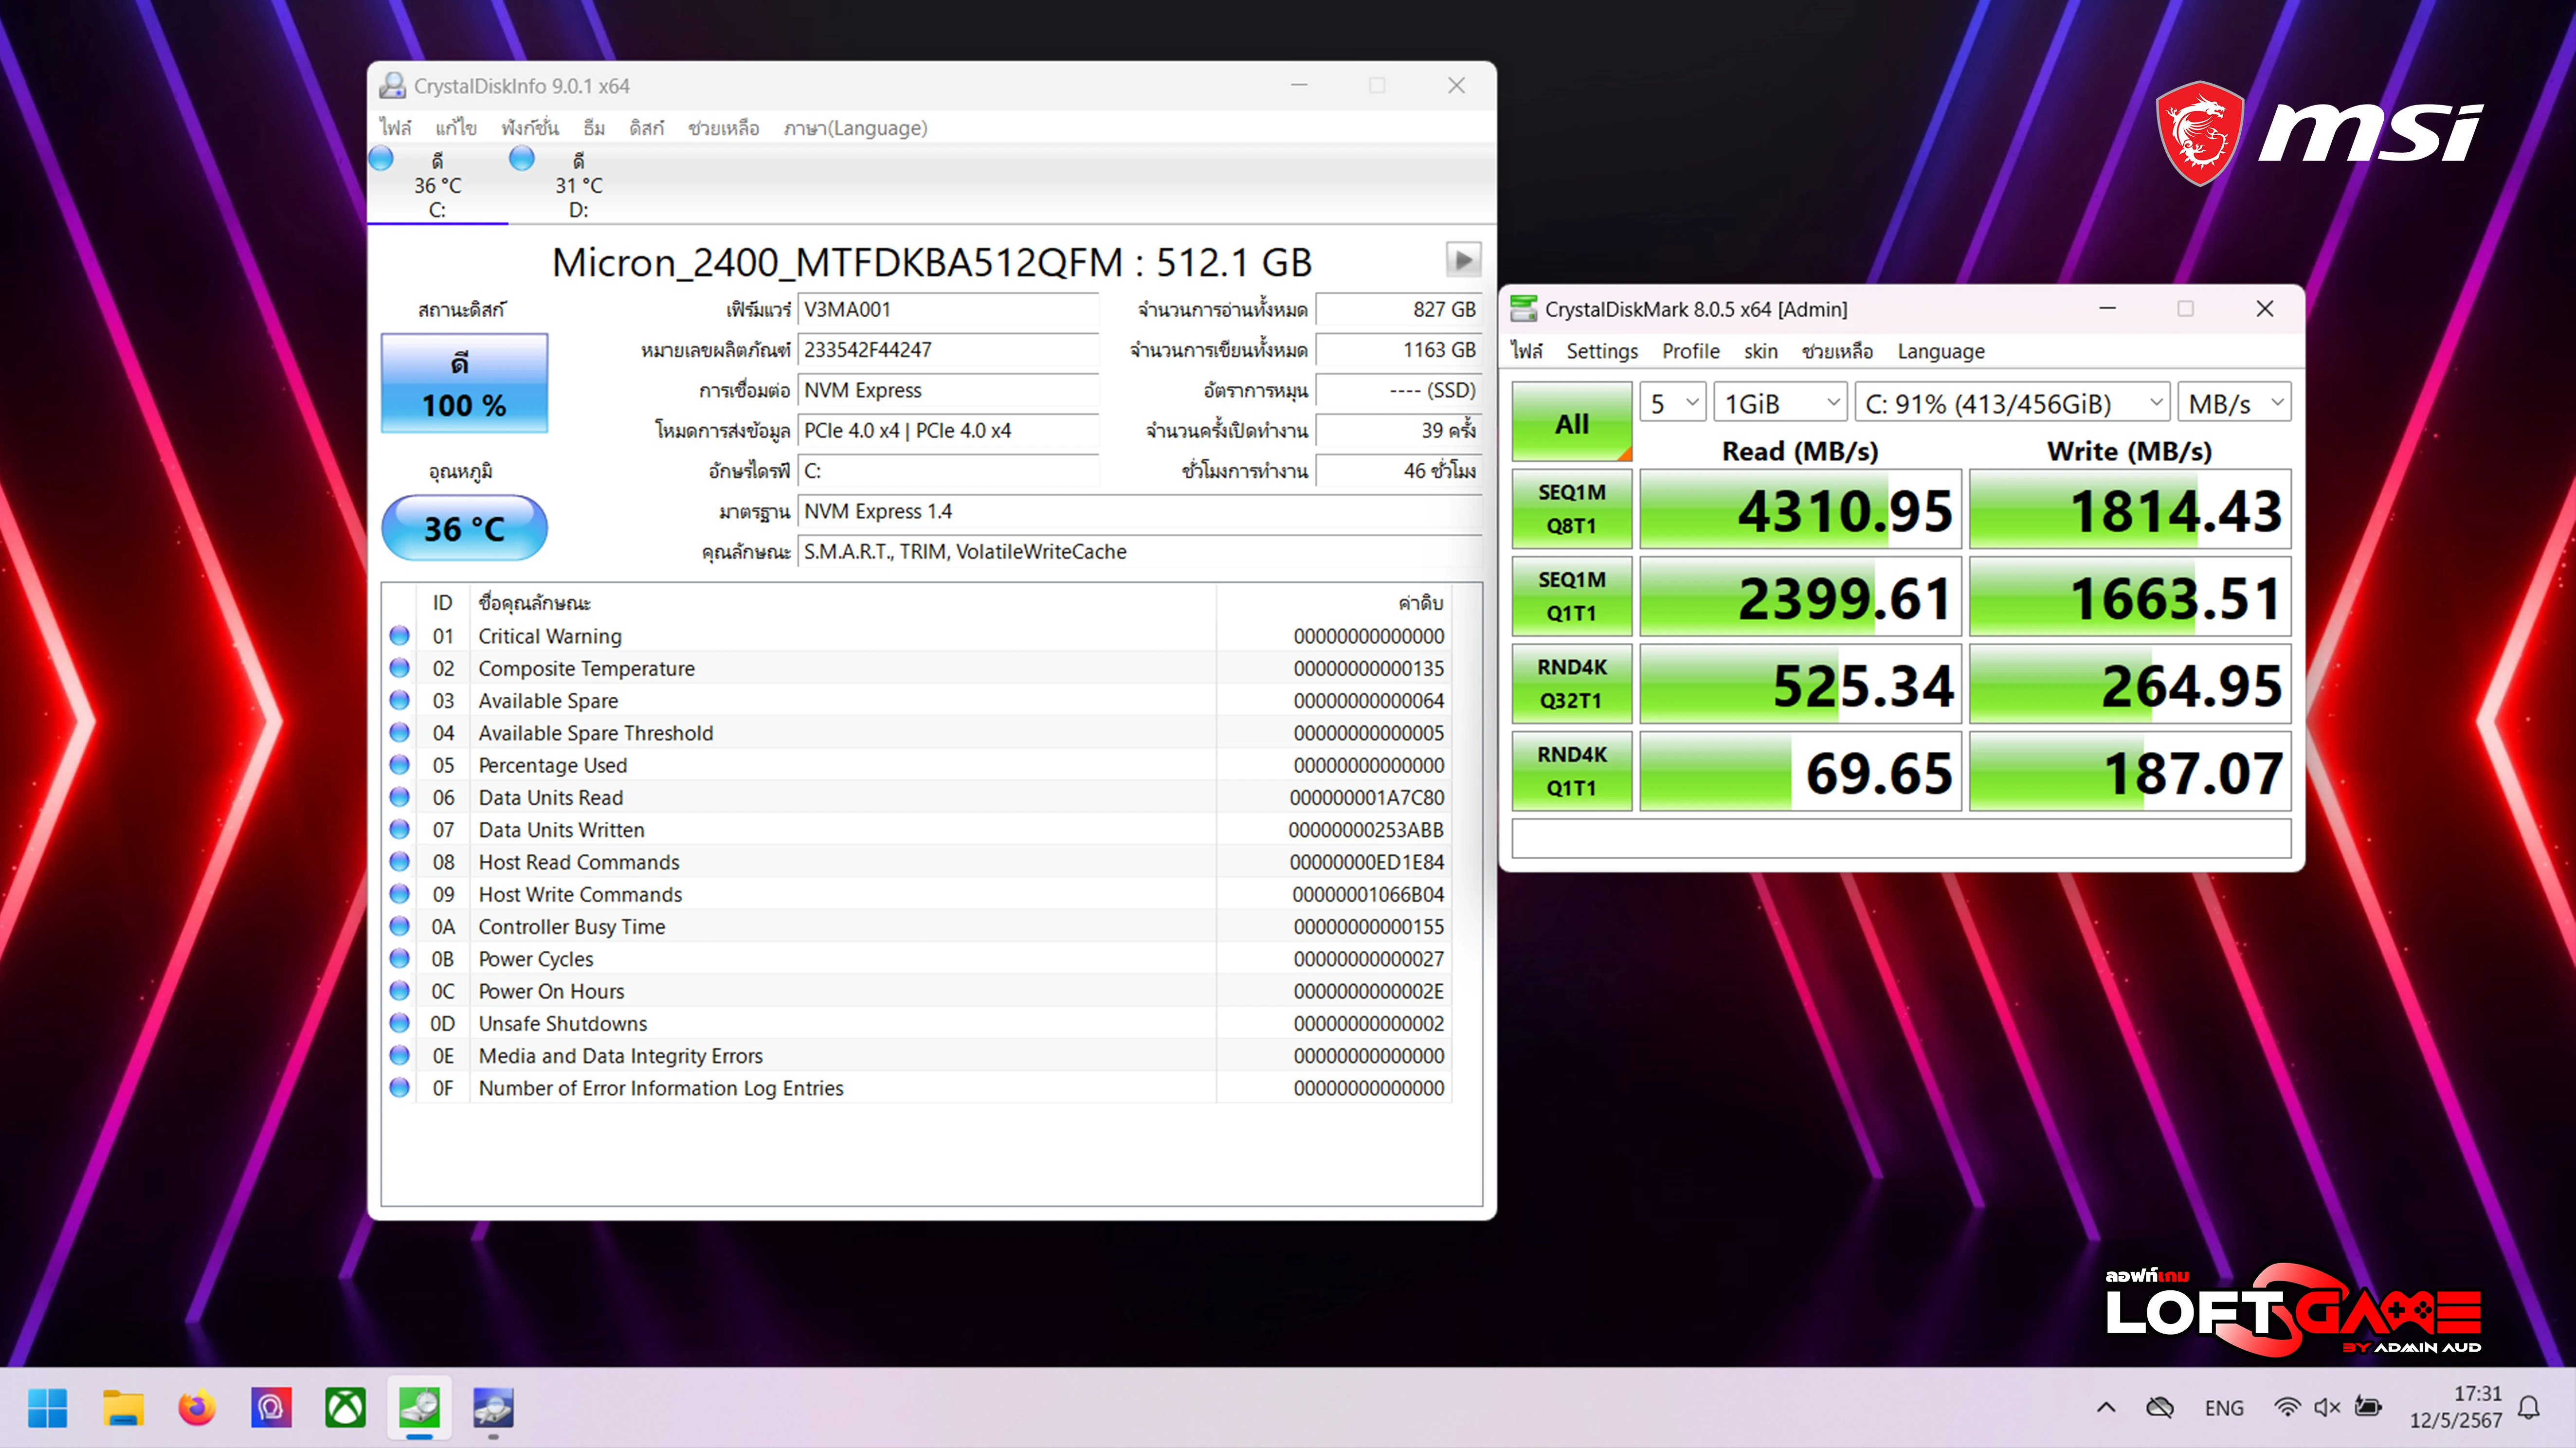The height and width of the screenshot is (1448, 2576).
Task: Click the next disk arrow button
Action: [1462, 261]
